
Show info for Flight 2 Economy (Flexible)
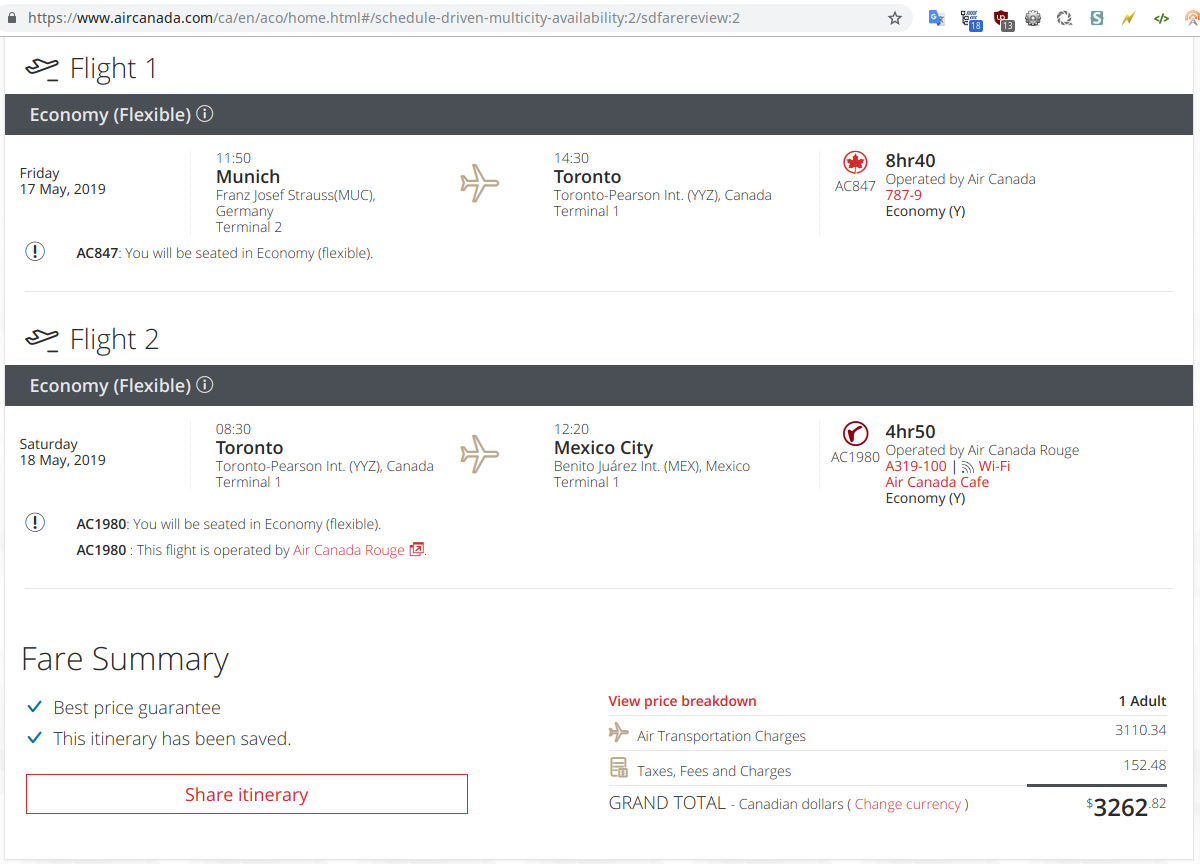tap(205, 385)
